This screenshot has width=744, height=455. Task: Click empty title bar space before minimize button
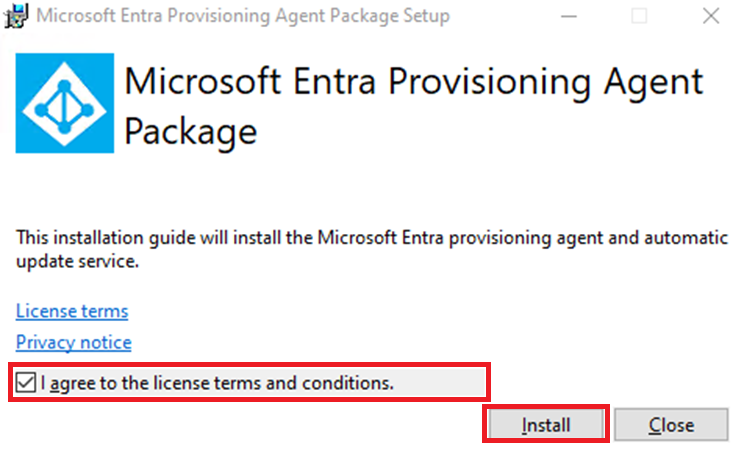pyautogui.click(x=500, y=16)
